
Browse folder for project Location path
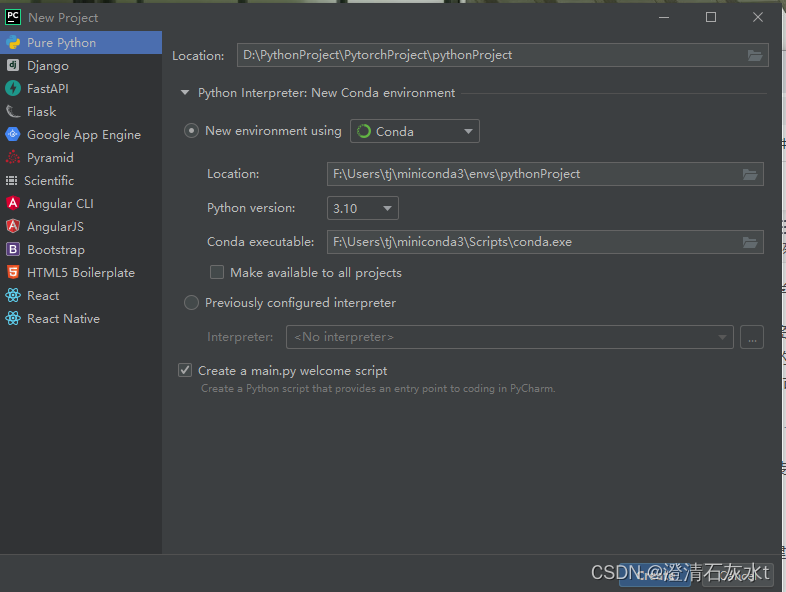coord(755,55)
